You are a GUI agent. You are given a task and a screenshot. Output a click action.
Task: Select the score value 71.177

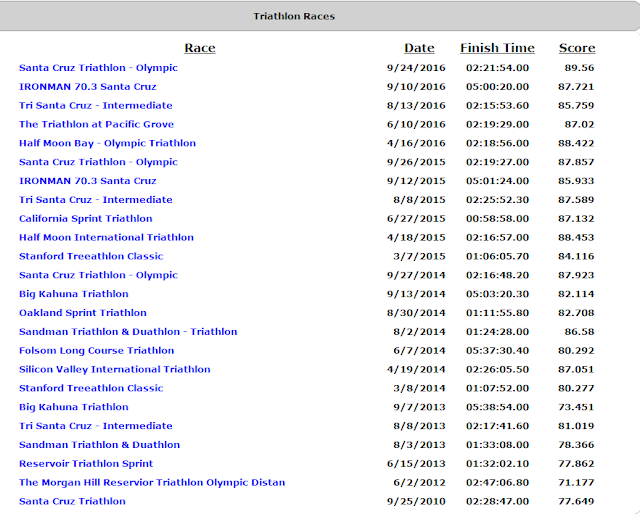576,483
